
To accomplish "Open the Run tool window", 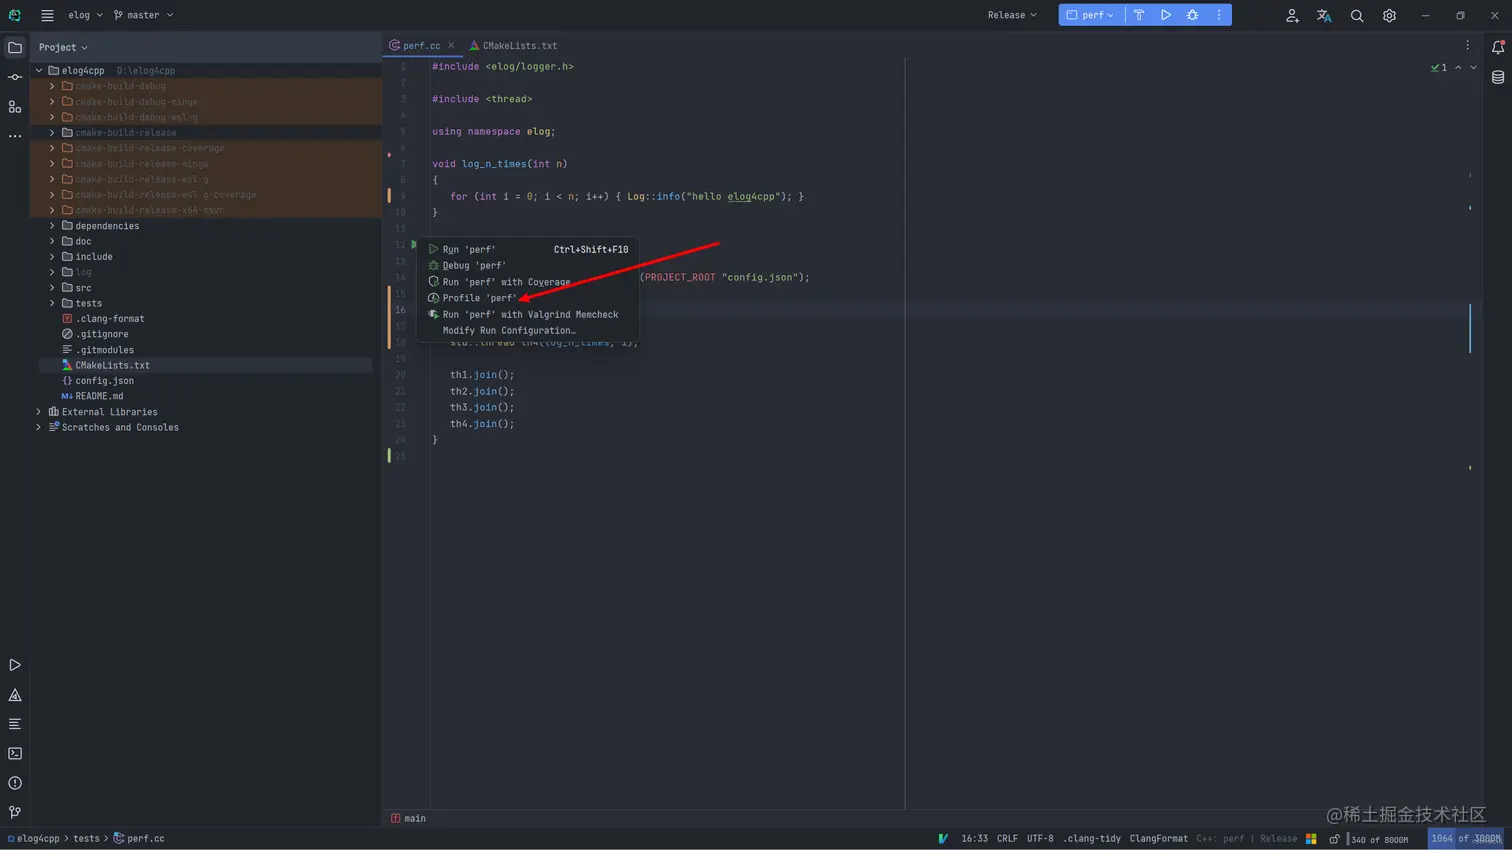I will coord(15,665).
